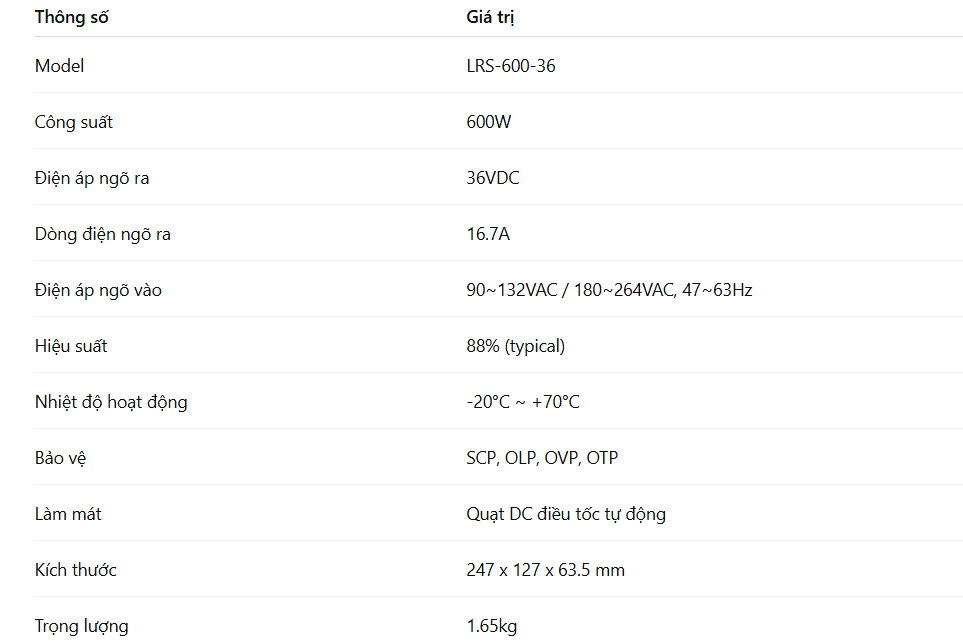Select the 88% (typical) efficiency value
The width and height of the screenshot is (963, 642).
(x=515, y=346)
